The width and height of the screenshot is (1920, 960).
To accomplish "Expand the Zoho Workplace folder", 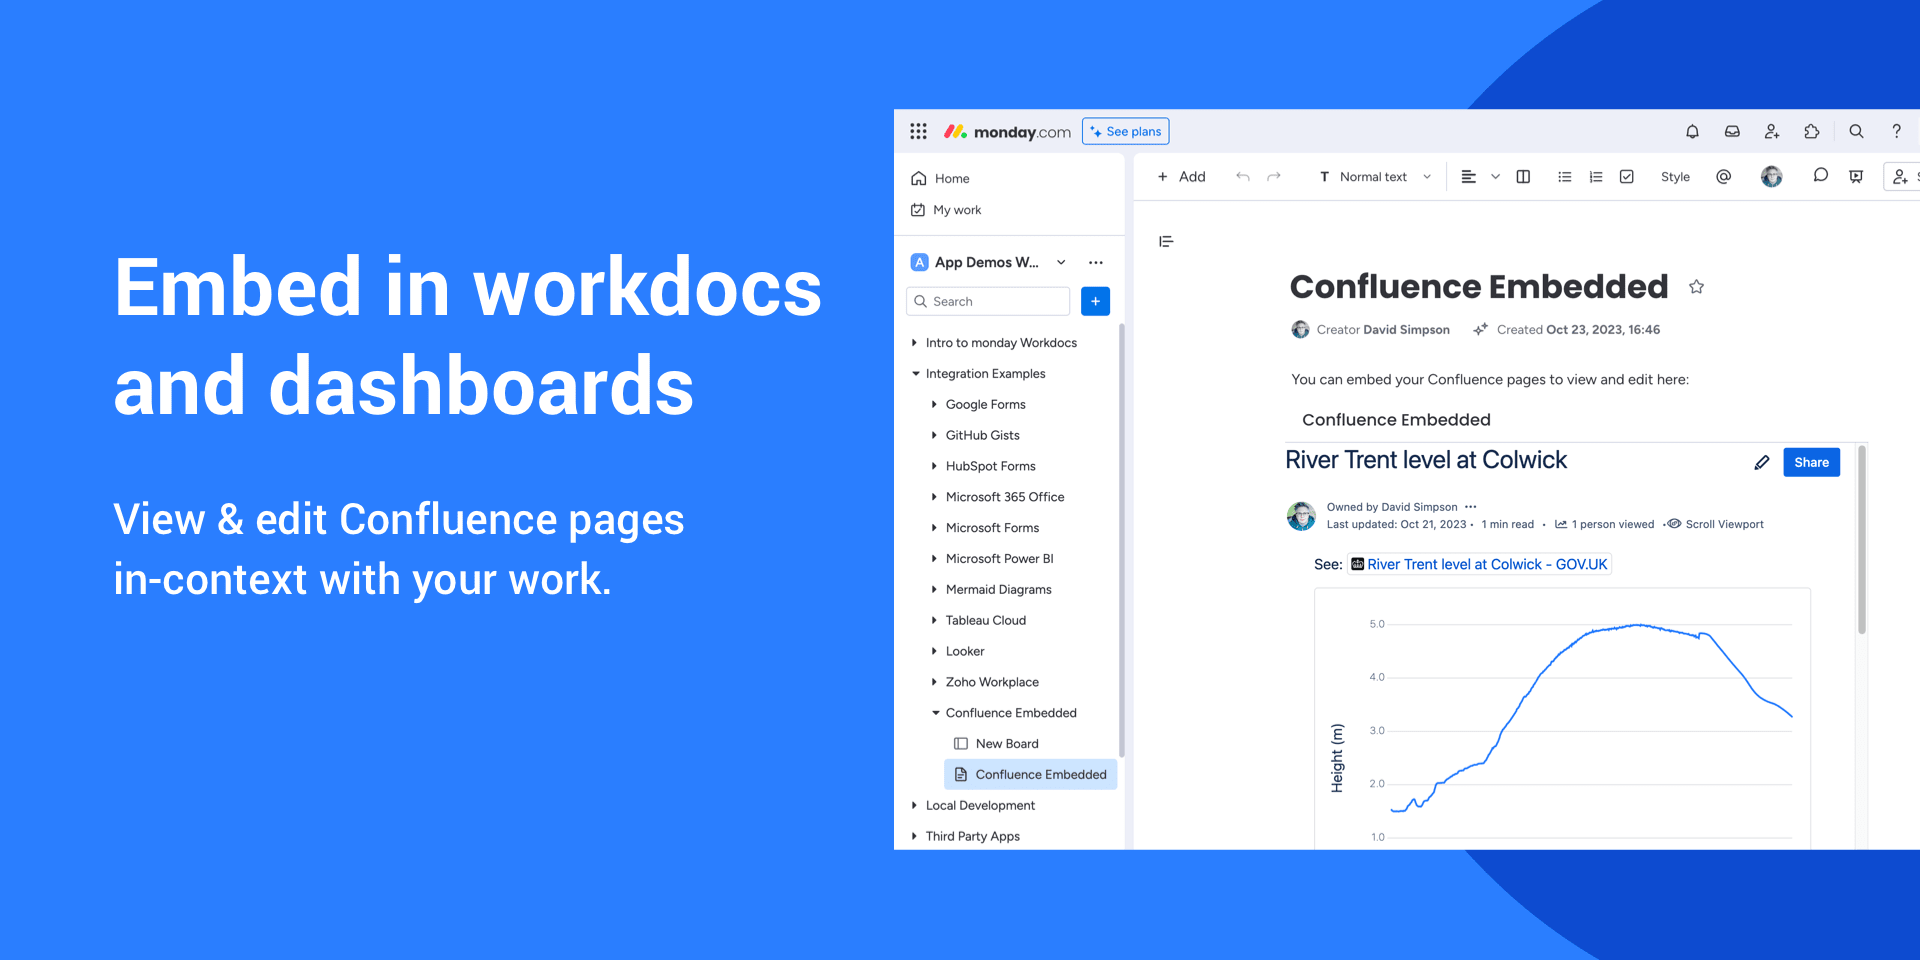I will [934, 682].
